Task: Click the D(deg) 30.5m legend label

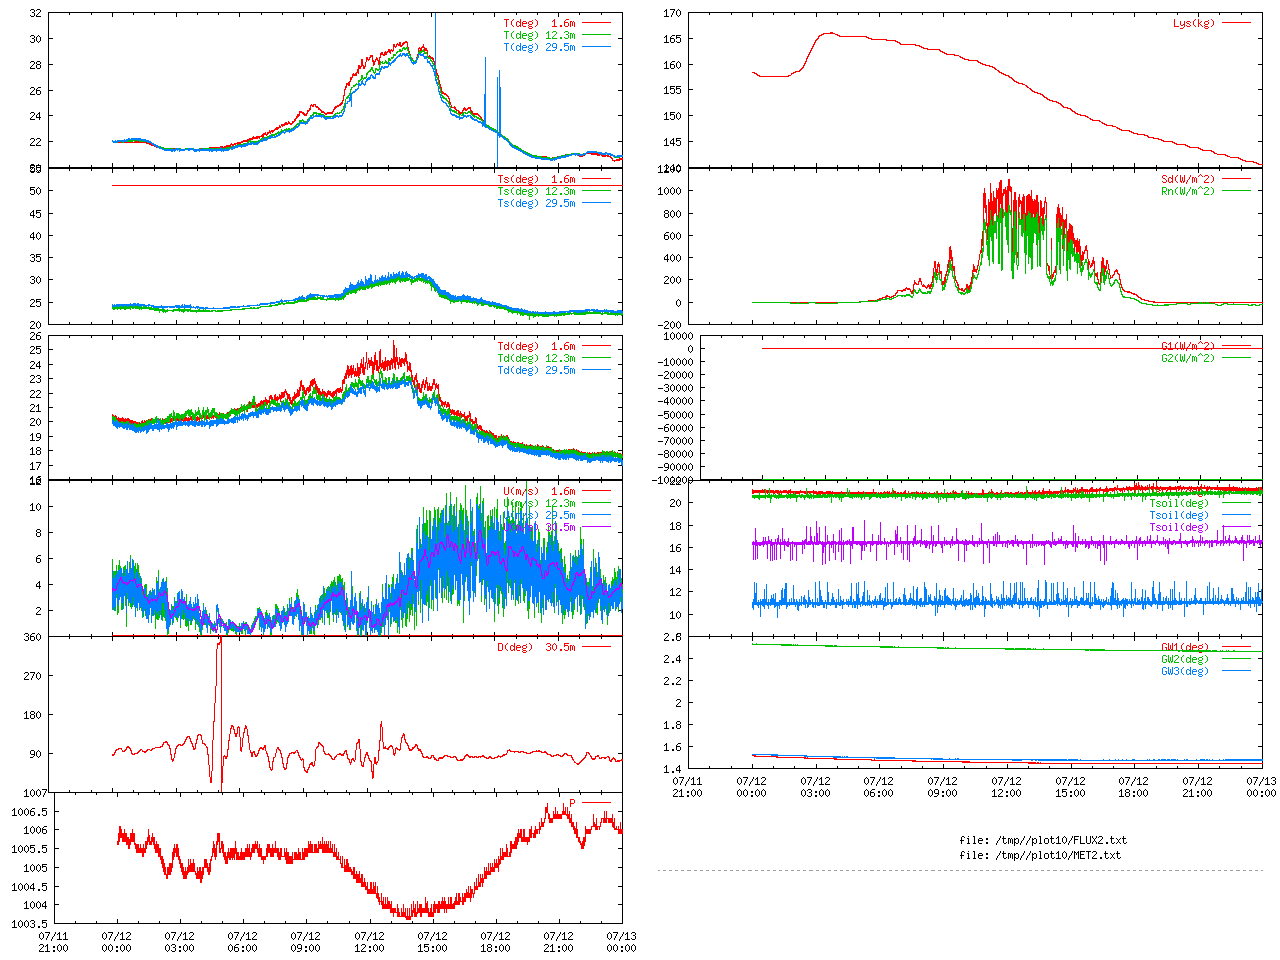Action: click(537, 647)
